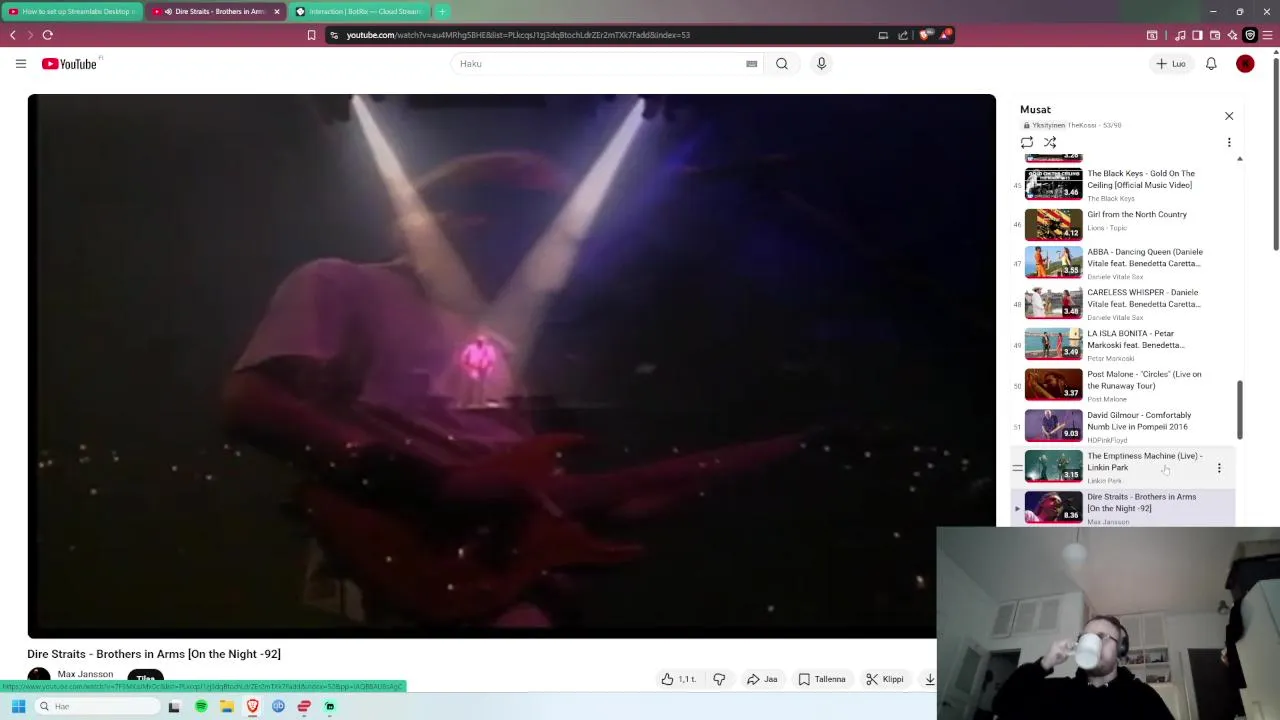Click the address bar URL
This screenshot has width=1280, height=720.
pyautogui.click(x=518, y=35)
